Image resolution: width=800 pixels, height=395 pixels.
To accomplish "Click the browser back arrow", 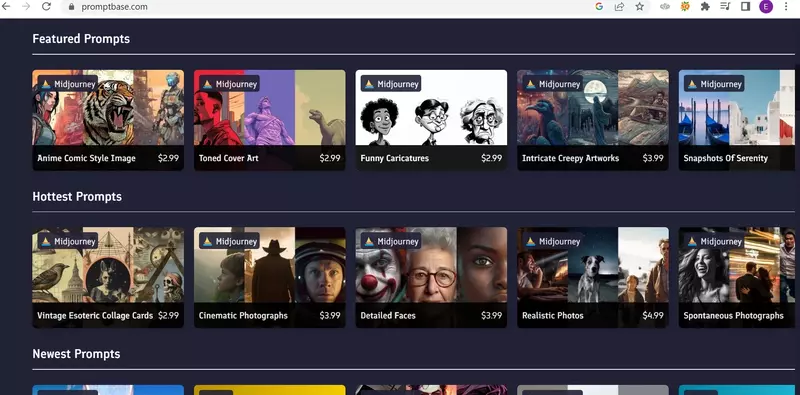I will click(x=5, y=7).
